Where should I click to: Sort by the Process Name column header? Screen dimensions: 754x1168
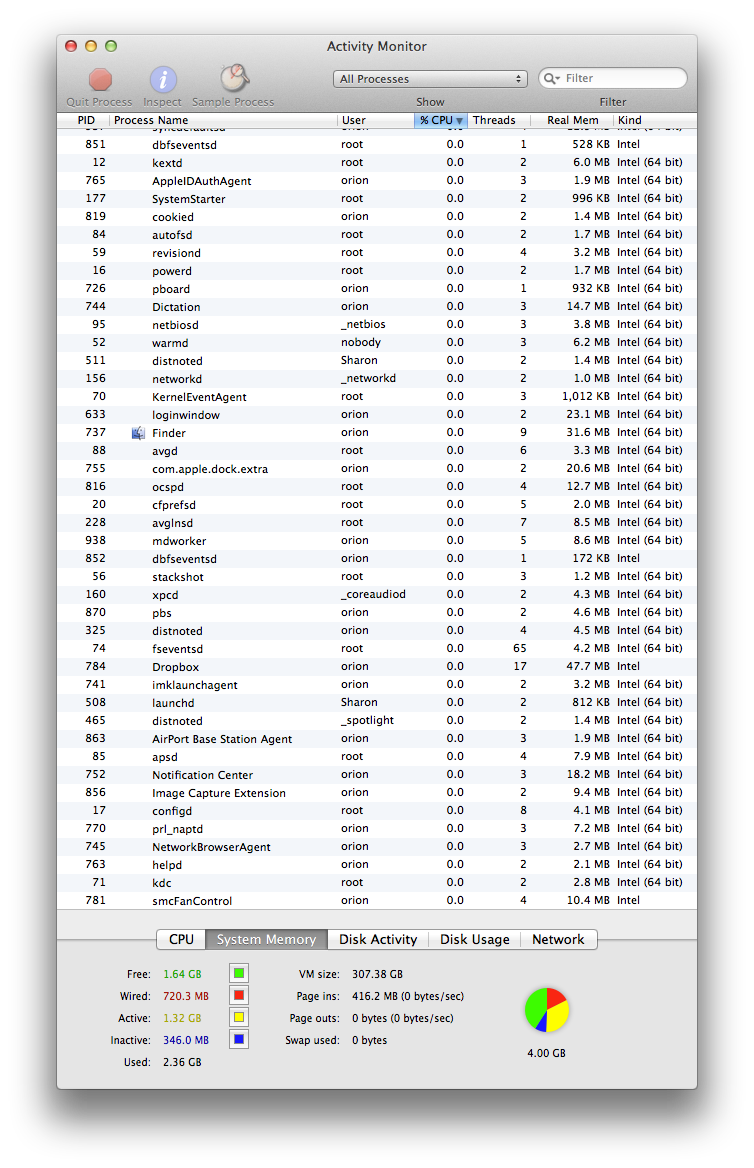(223, 120)
